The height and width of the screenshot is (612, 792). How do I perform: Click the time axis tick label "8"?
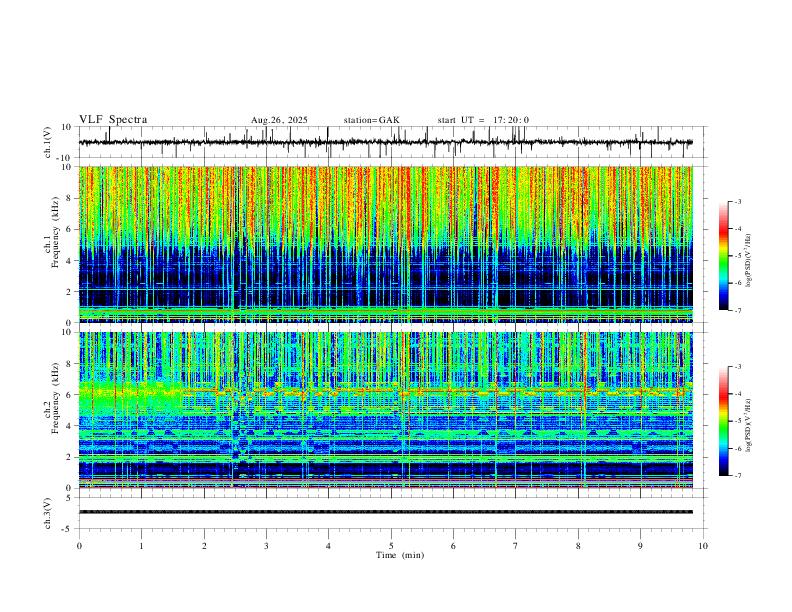(x=578, y=546)
